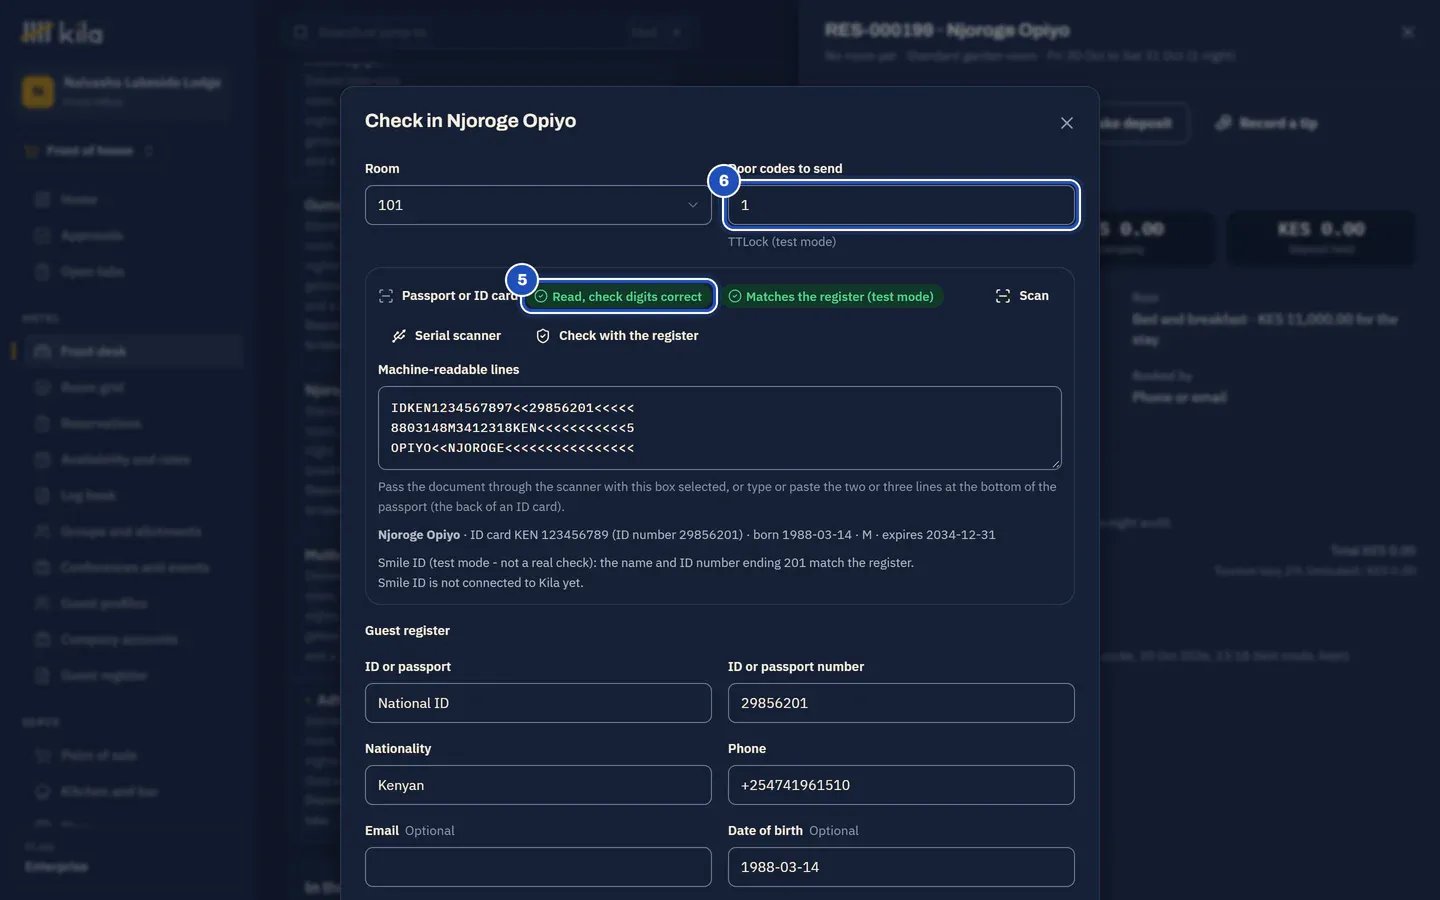Open the Room 101 dropdown
The image size is (1440, 900).
[x=538, y=205]
